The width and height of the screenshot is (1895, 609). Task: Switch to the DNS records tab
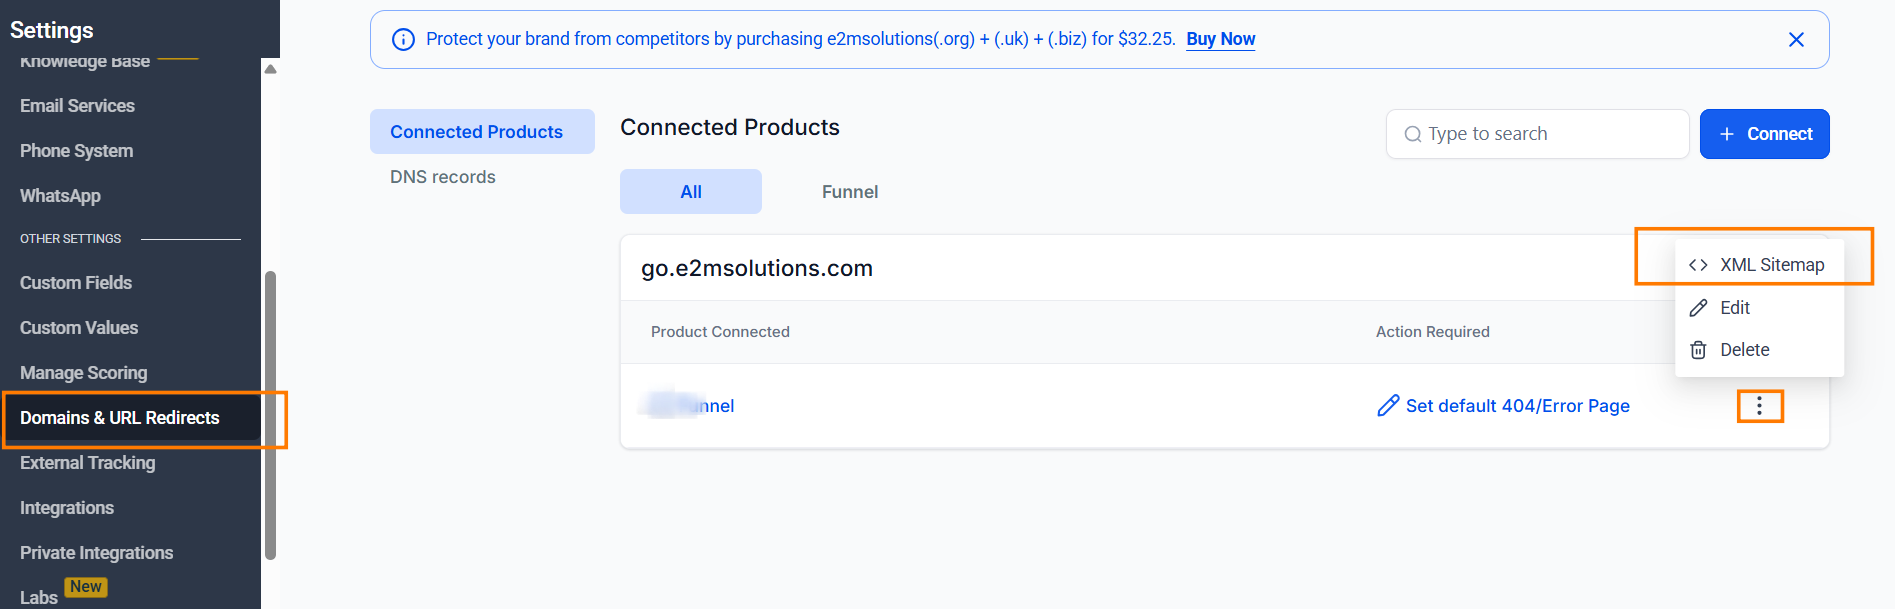click(x=442, y=176)
